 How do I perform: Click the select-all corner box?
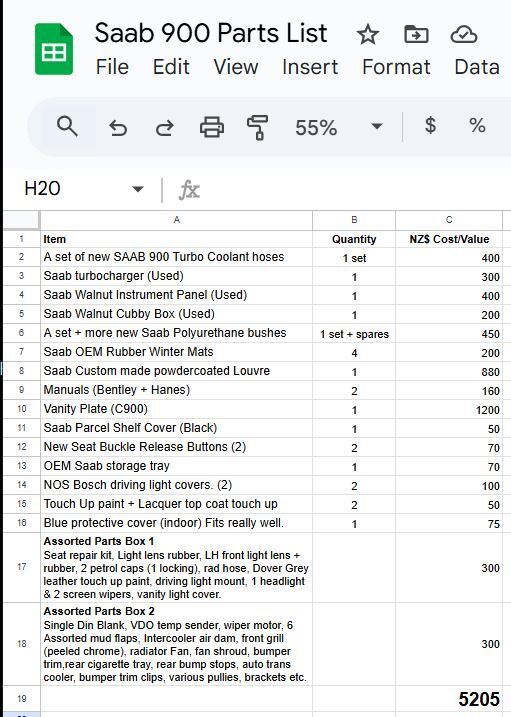[21, 220]
